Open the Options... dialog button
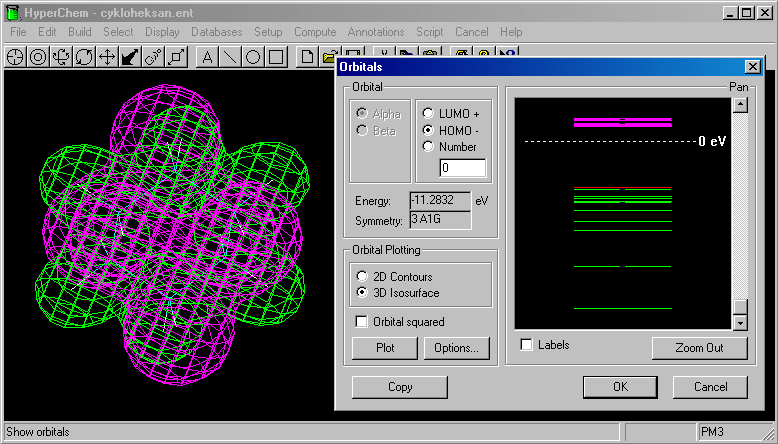The height and width of the screenshot is (444, 778). [x=457, y=348]
